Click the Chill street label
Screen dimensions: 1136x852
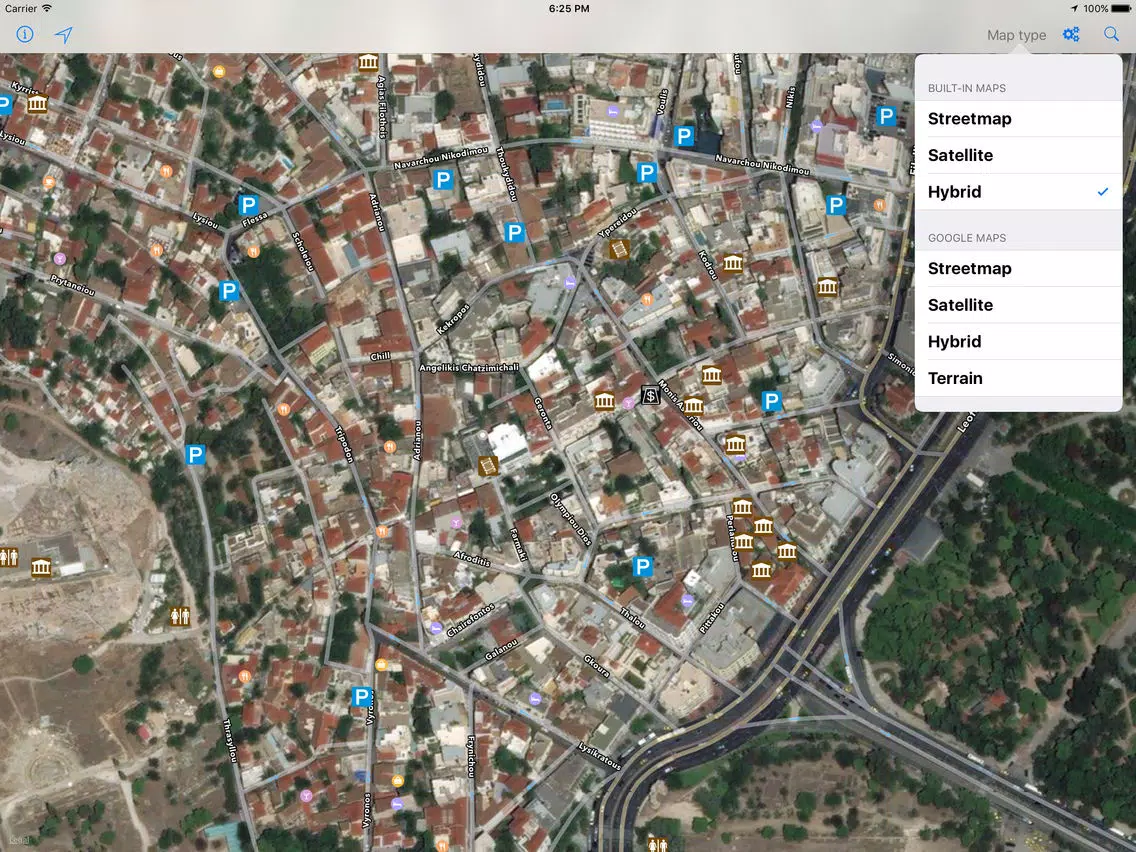click(x=380, y=356)
